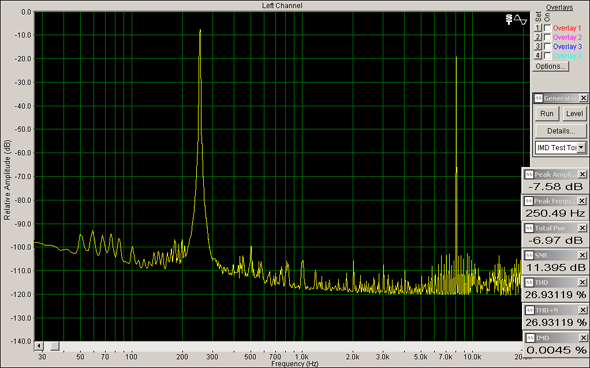Open generator Details button

click(x=561, y=131)
